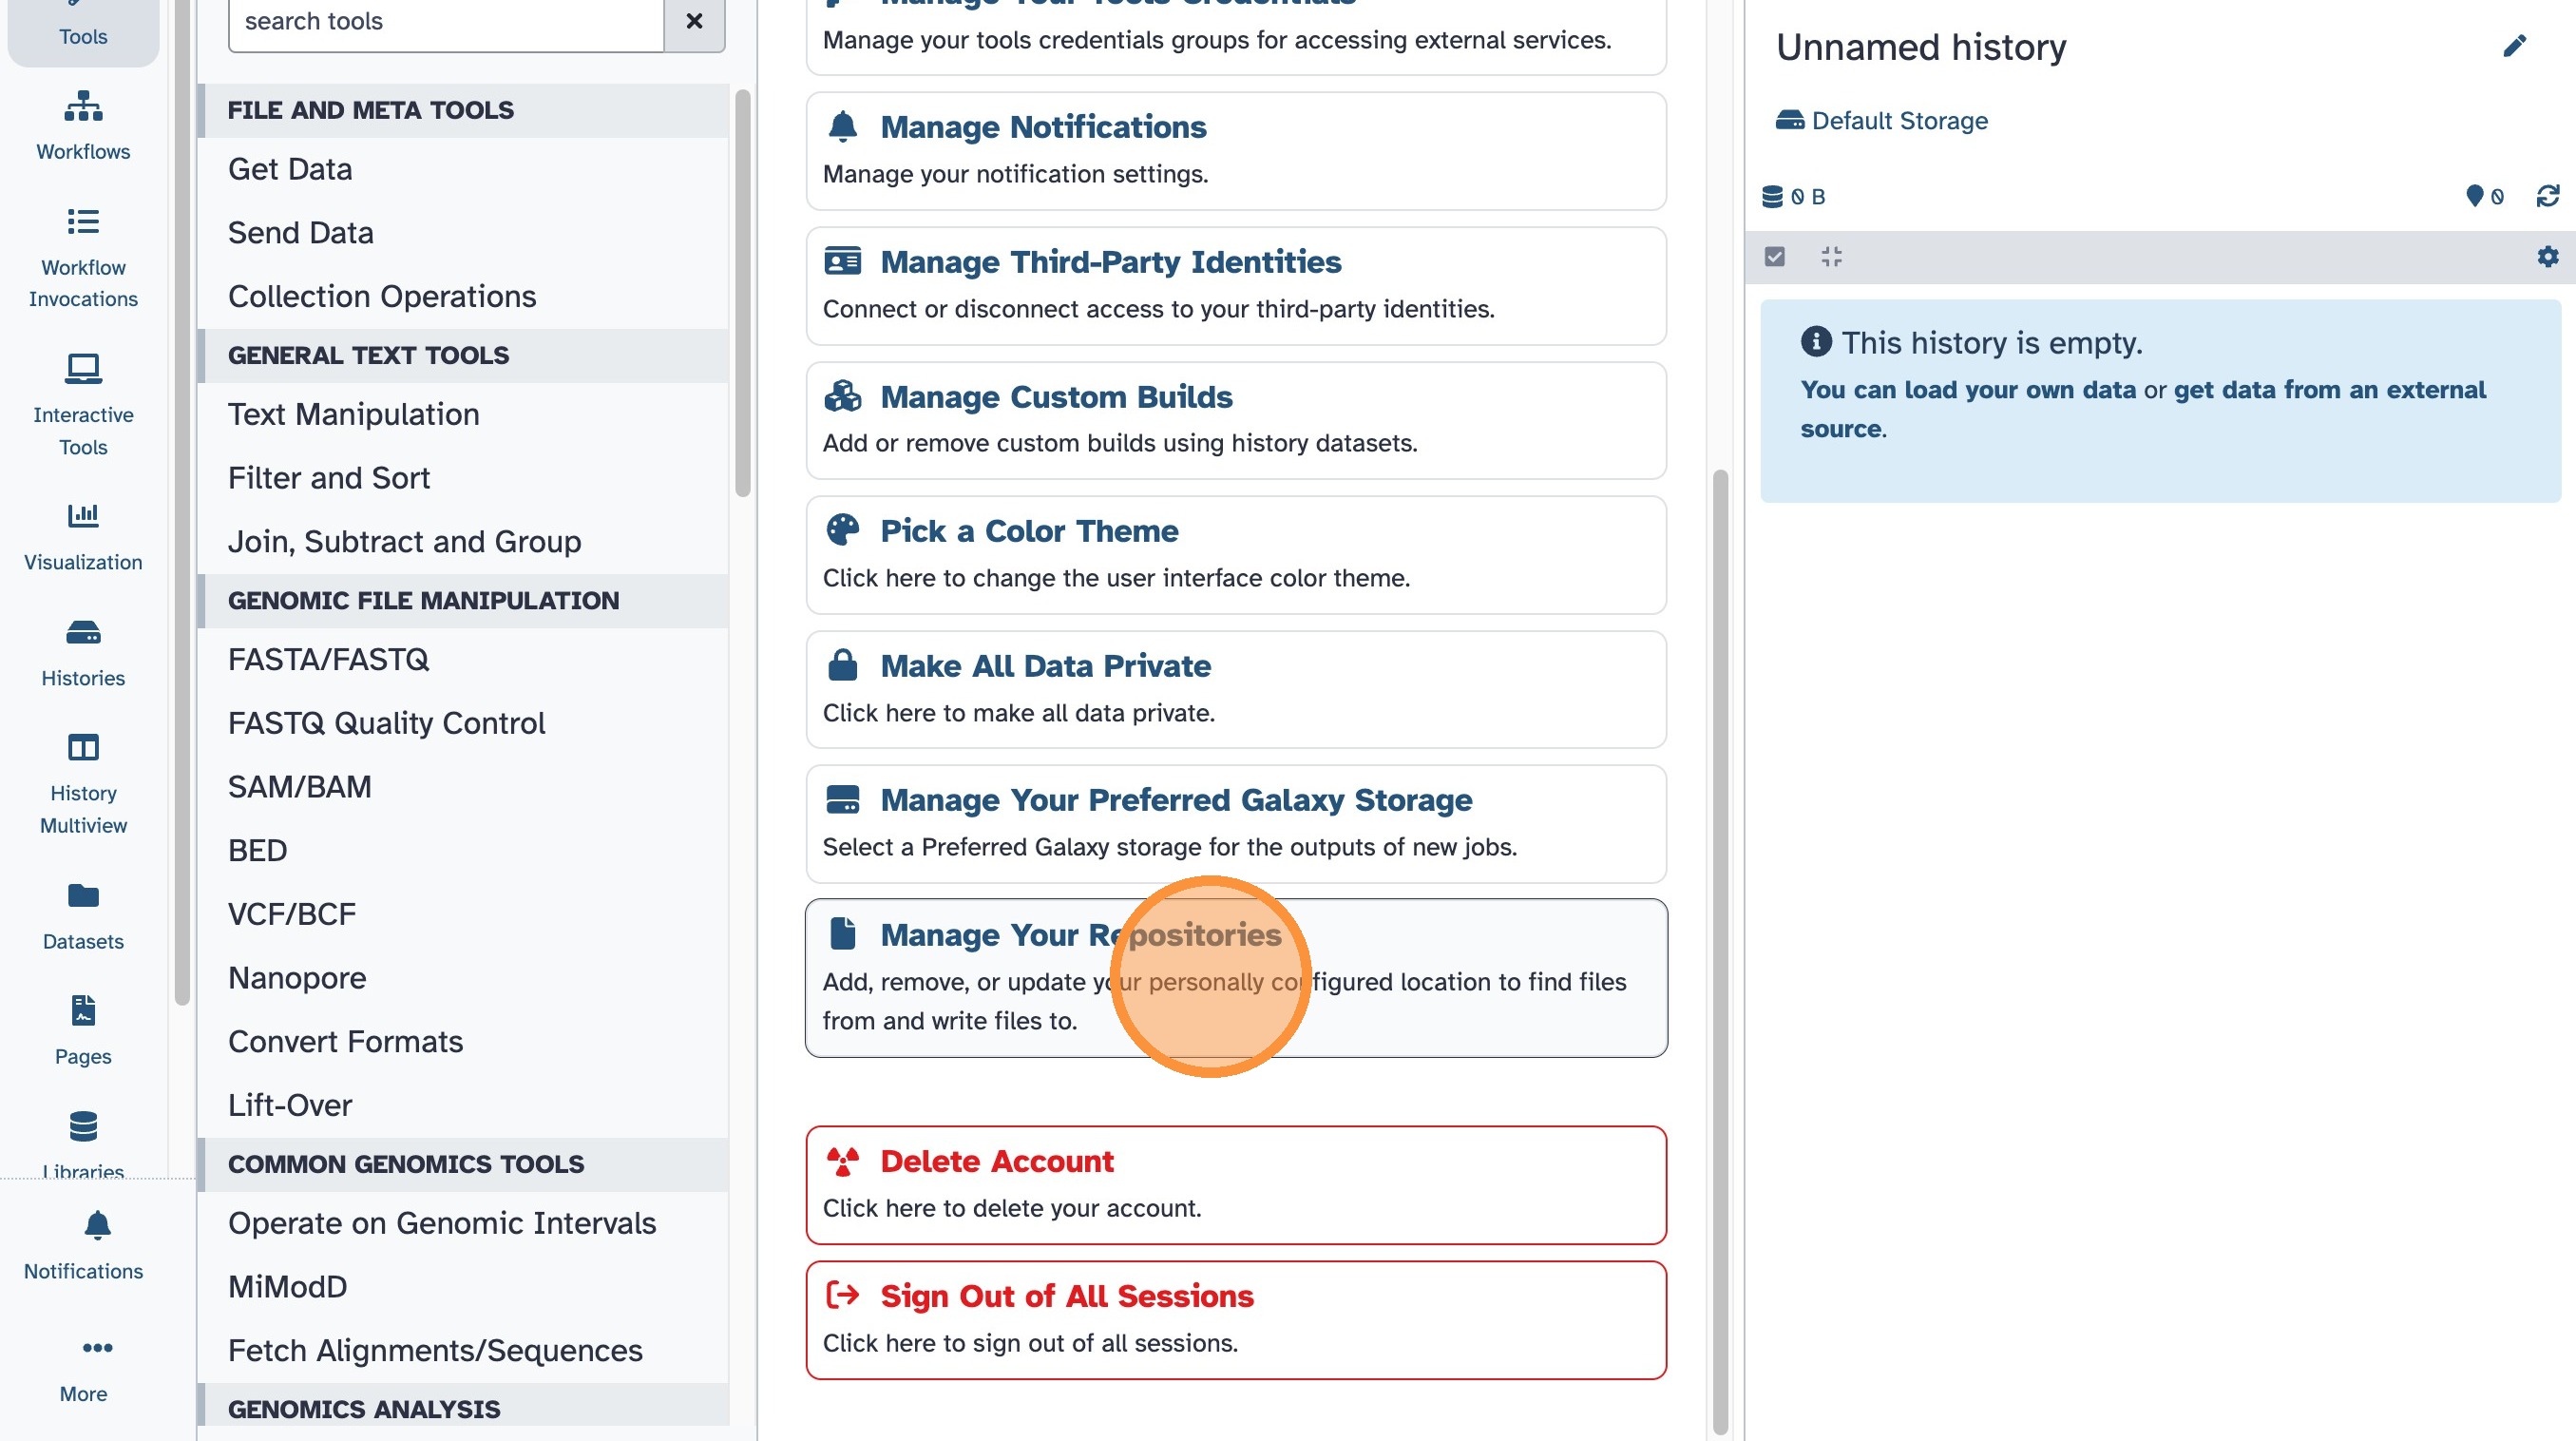Image resolution: width=2576 pixels, height=1441 pixels.
Task: Open Pick a Color Theme option
Action: [x=1028, y=531]
